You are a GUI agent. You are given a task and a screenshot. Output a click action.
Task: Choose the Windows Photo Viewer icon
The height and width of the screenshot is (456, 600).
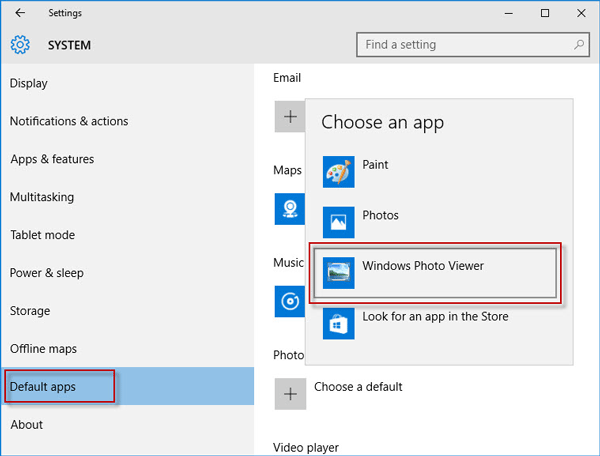pyautogui.click(x=339, y=273)
